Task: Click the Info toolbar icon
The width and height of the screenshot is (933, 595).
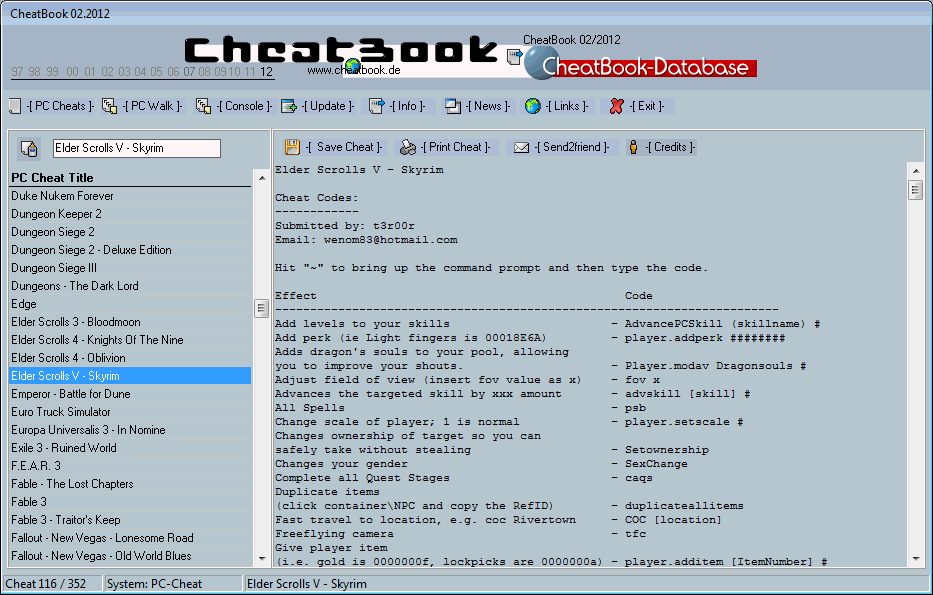Action: coord(377,107)
